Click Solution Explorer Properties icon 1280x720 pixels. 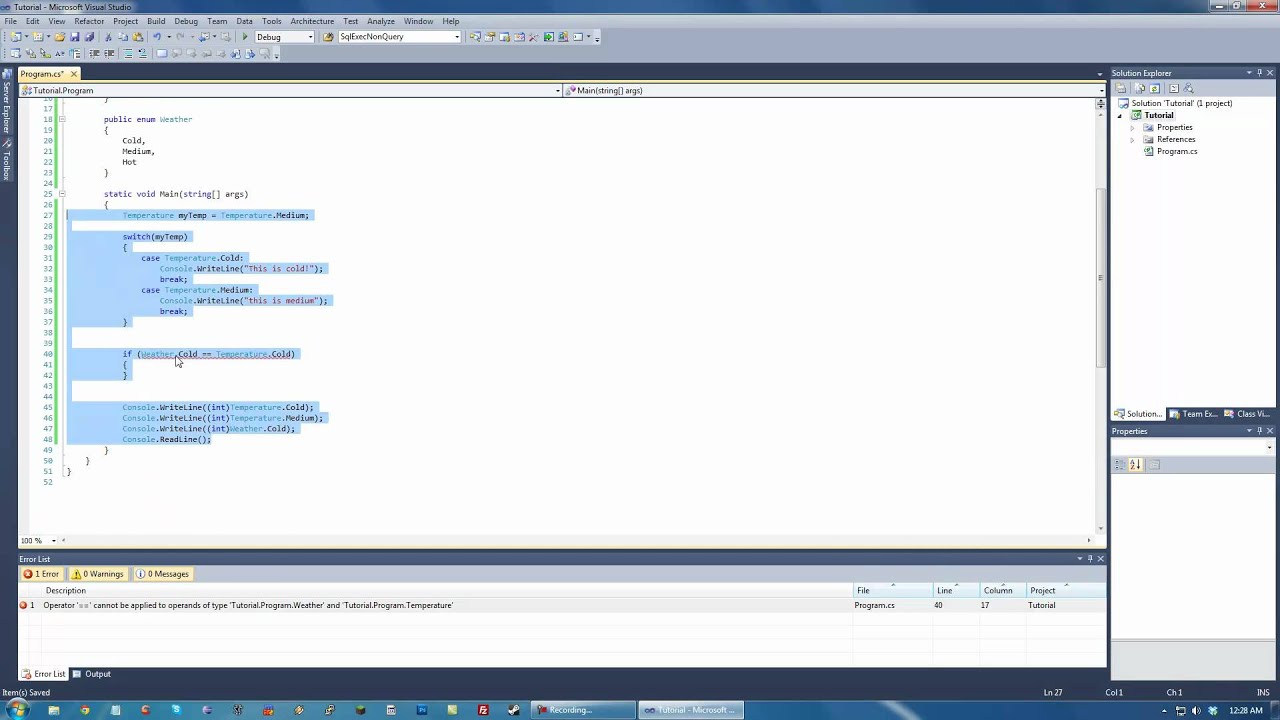[1120, 88]
